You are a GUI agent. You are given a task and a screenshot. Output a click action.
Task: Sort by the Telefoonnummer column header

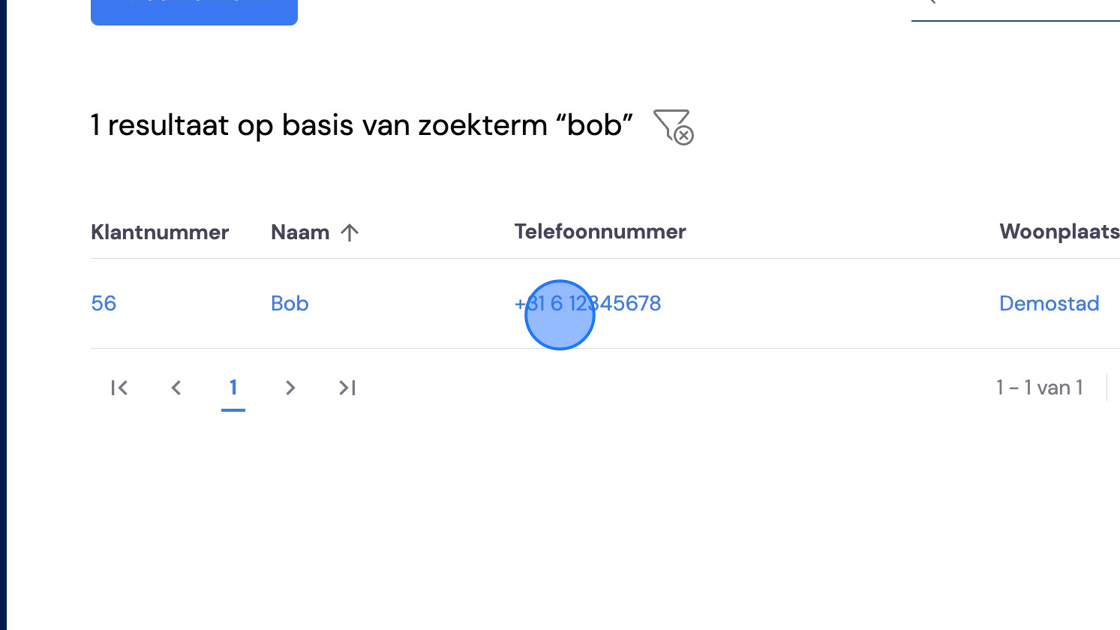(600, 231)
